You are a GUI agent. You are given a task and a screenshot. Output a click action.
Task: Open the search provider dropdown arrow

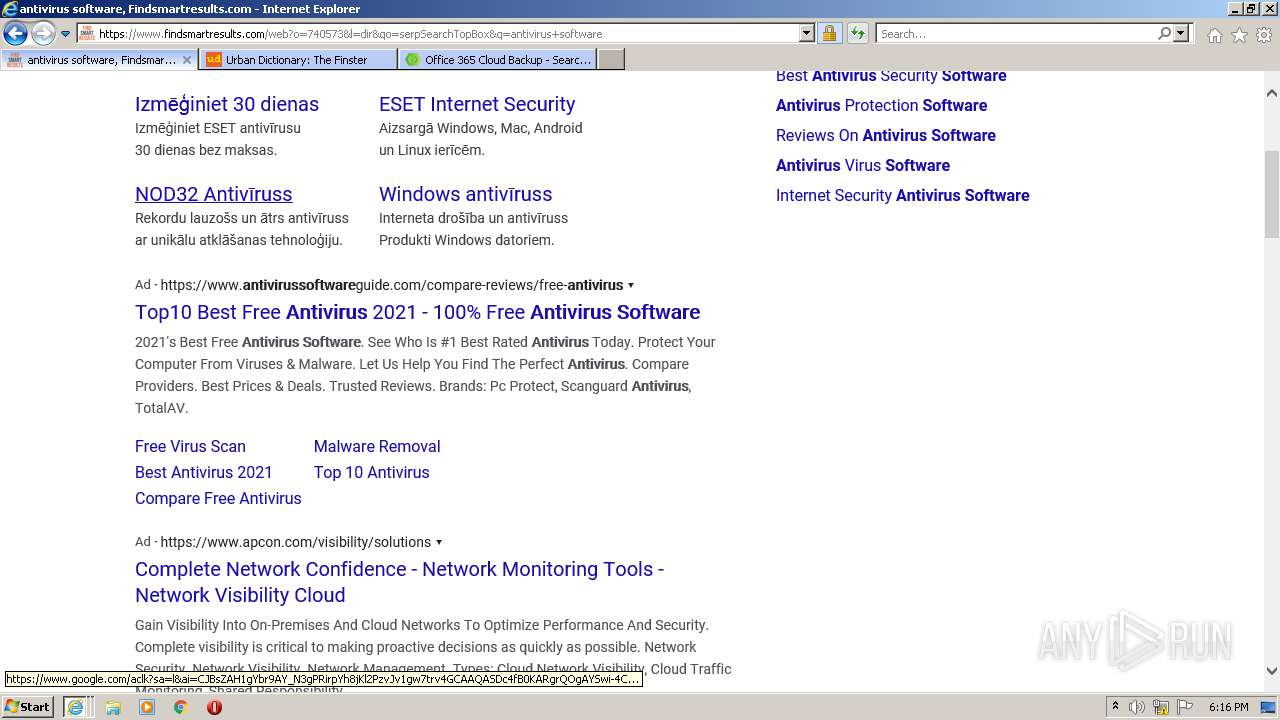(x=1181, y=33)
